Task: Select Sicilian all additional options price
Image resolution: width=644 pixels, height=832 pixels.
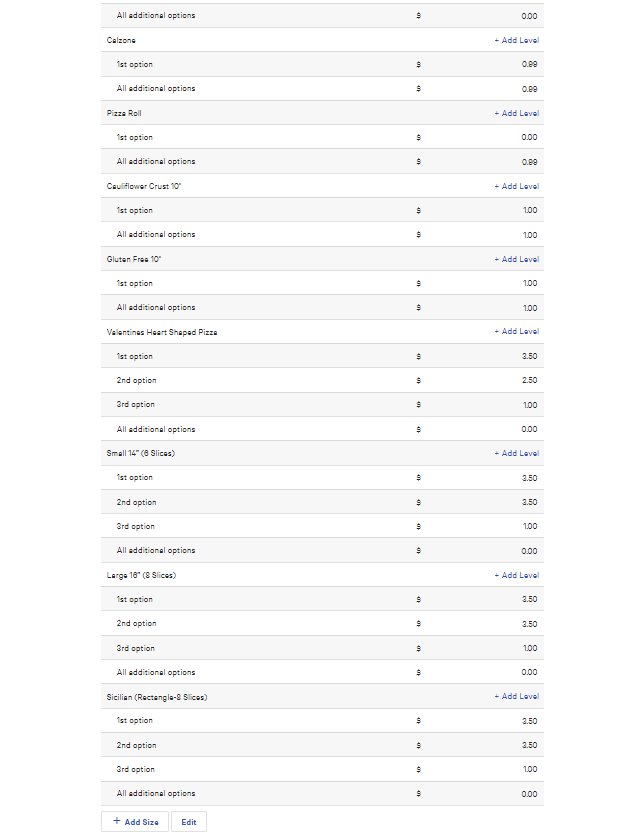Action: tap(480, 794)
